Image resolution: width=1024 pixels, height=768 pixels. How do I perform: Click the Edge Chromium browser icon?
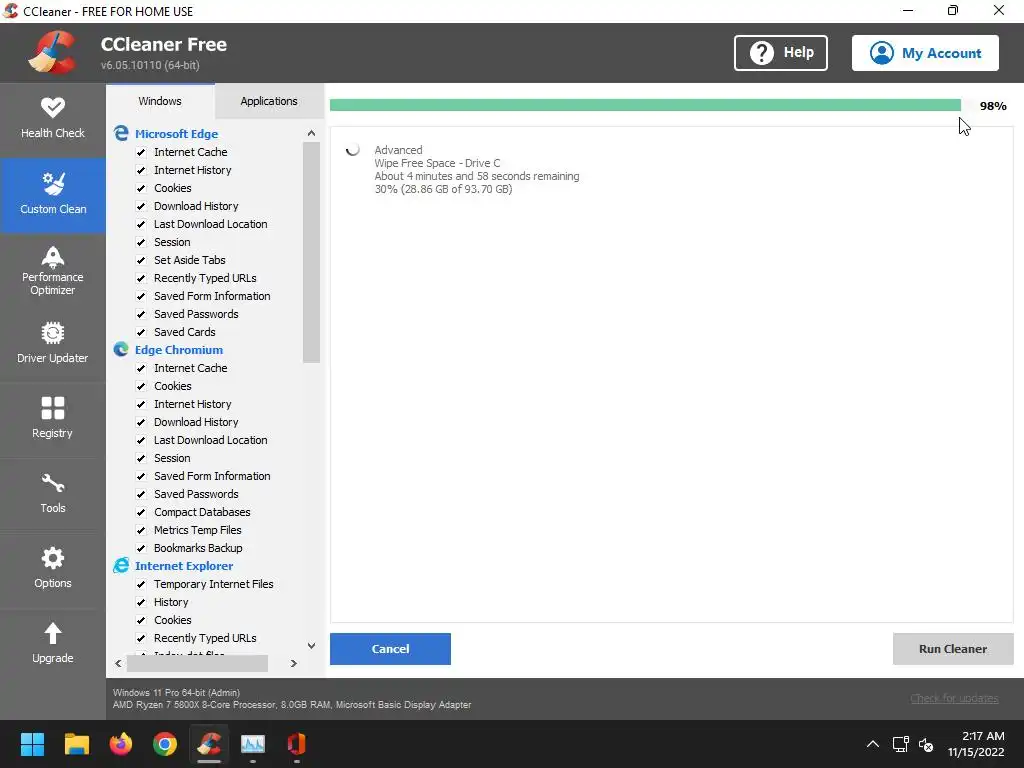(121, 349)
